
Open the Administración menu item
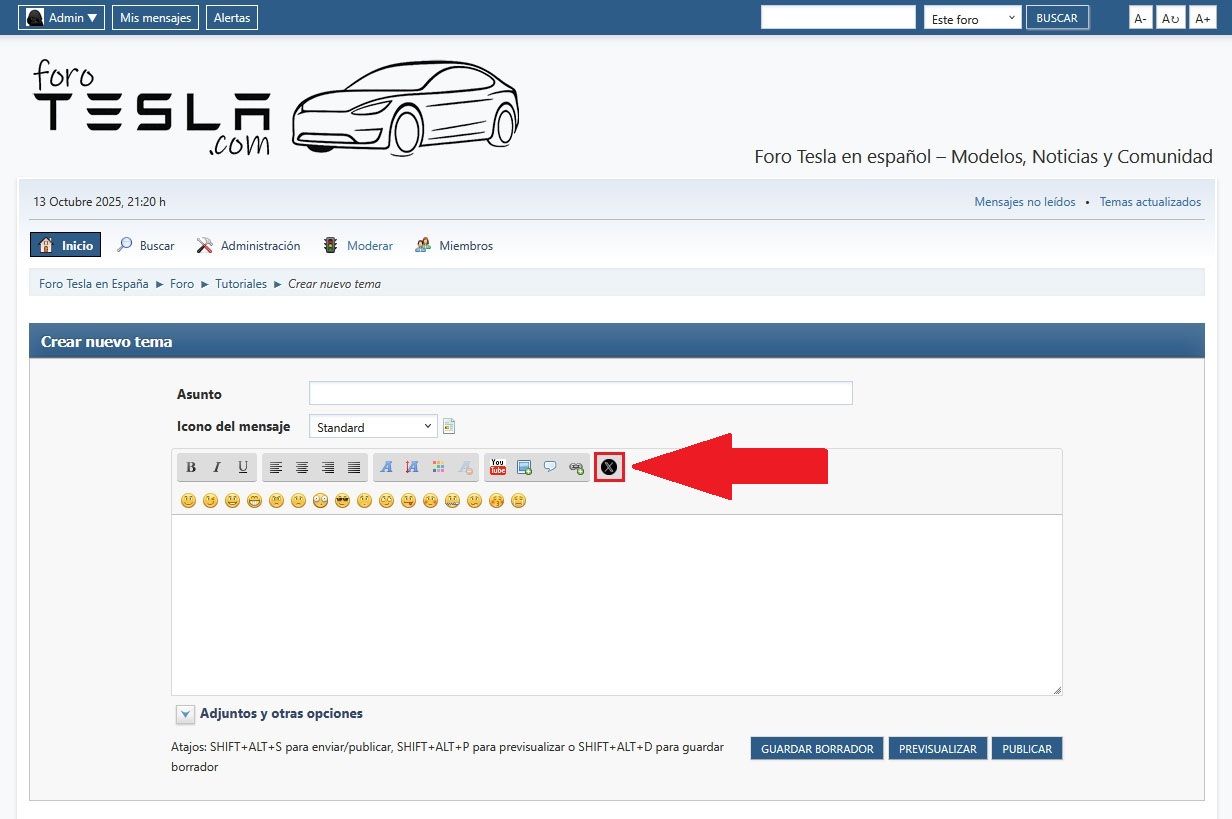point(259,245)
